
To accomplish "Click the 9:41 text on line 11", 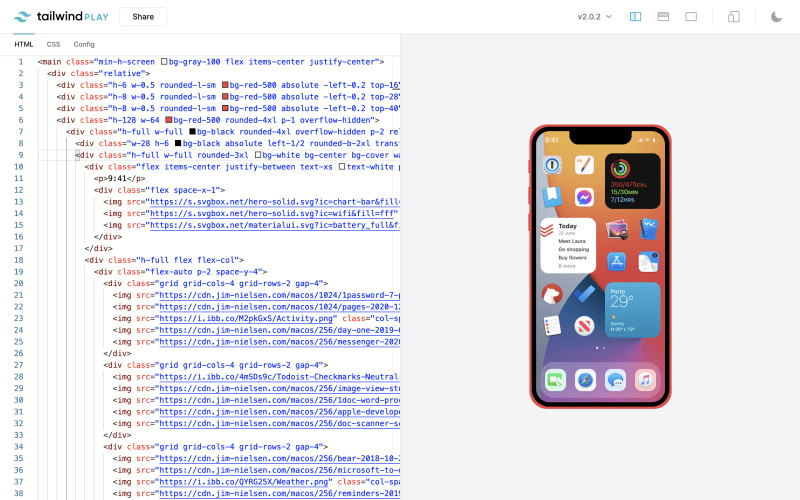I will point(117,179).
